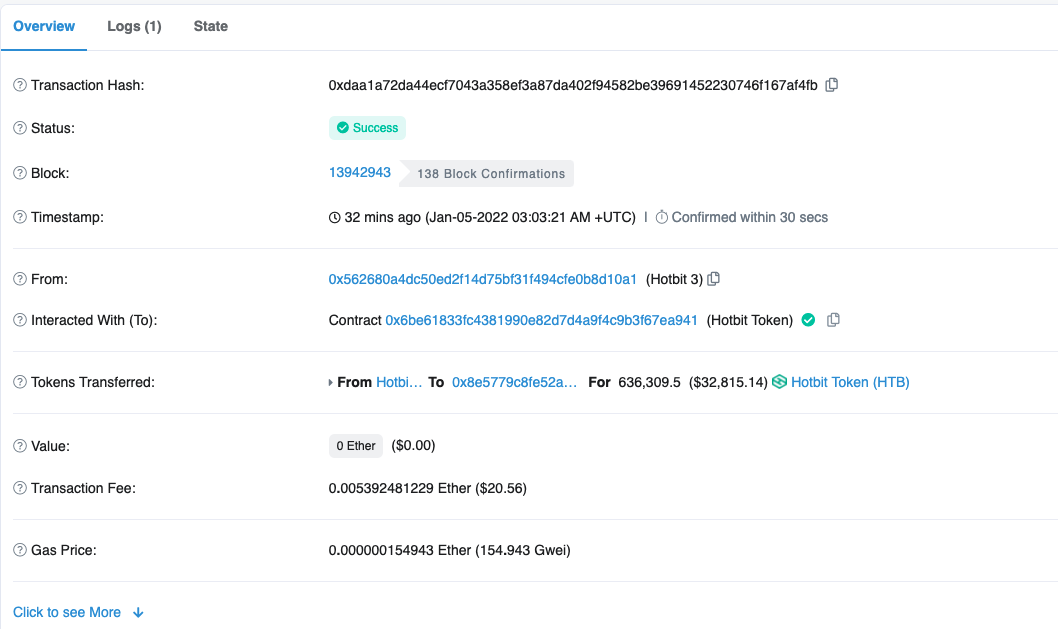Copy the Hotbit Token contract address
The height and width of the screenshot is (629, 1058).
833,320
